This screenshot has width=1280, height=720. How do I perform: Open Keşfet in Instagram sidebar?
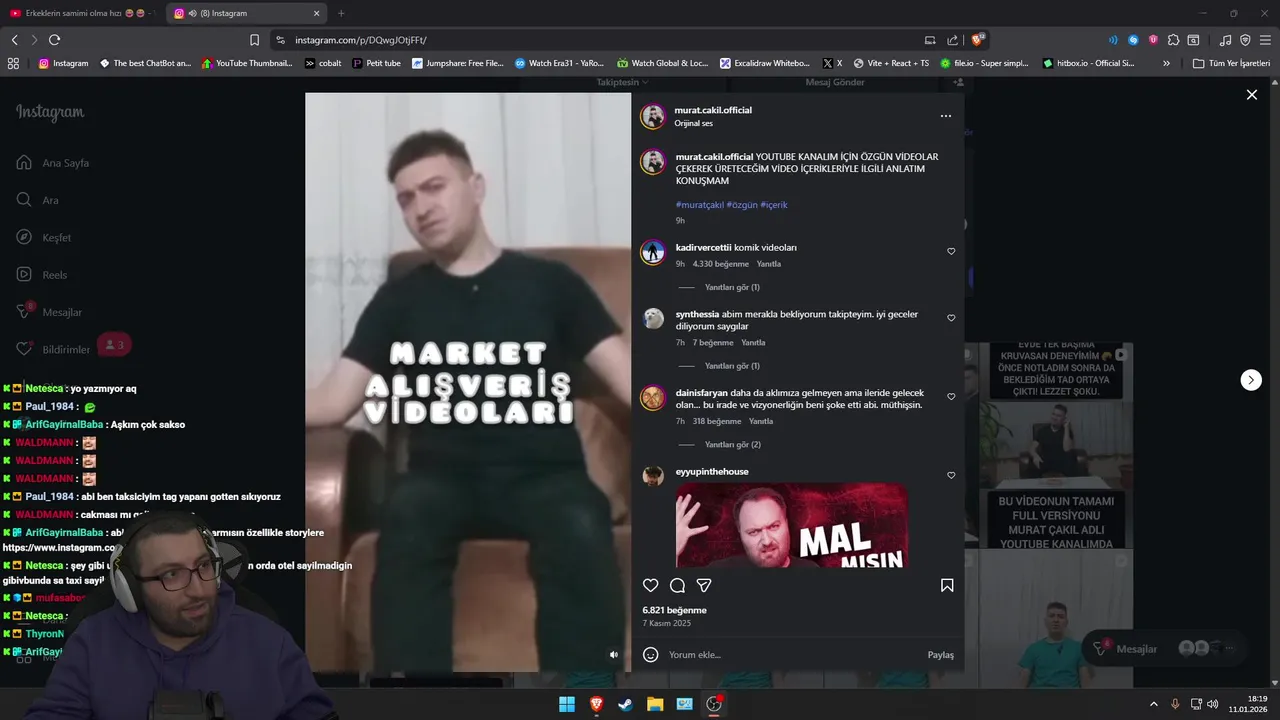click(43, 238)
